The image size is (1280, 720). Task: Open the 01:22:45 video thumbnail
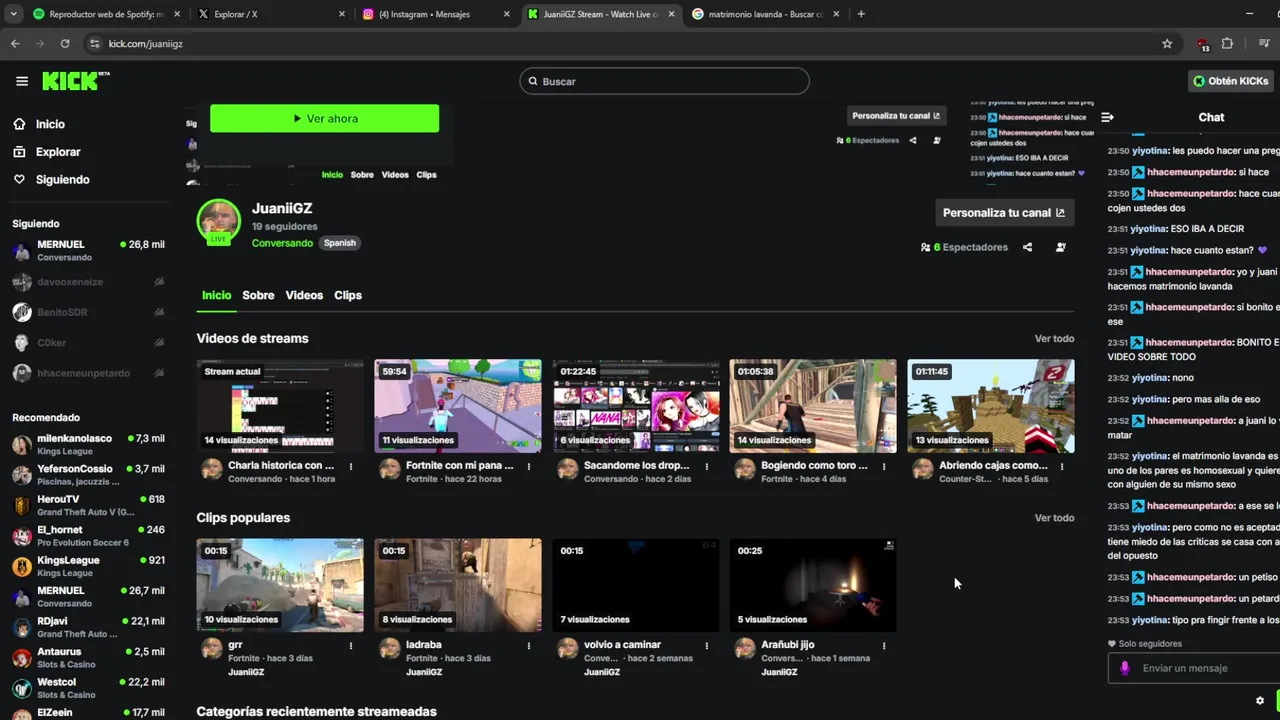(x=636, y=406)
